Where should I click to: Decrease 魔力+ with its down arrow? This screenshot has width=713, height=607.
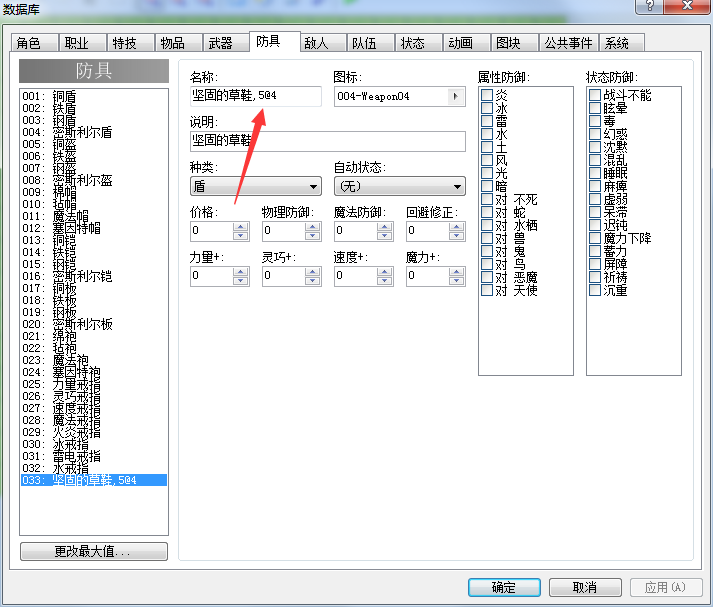coord(457,281)
